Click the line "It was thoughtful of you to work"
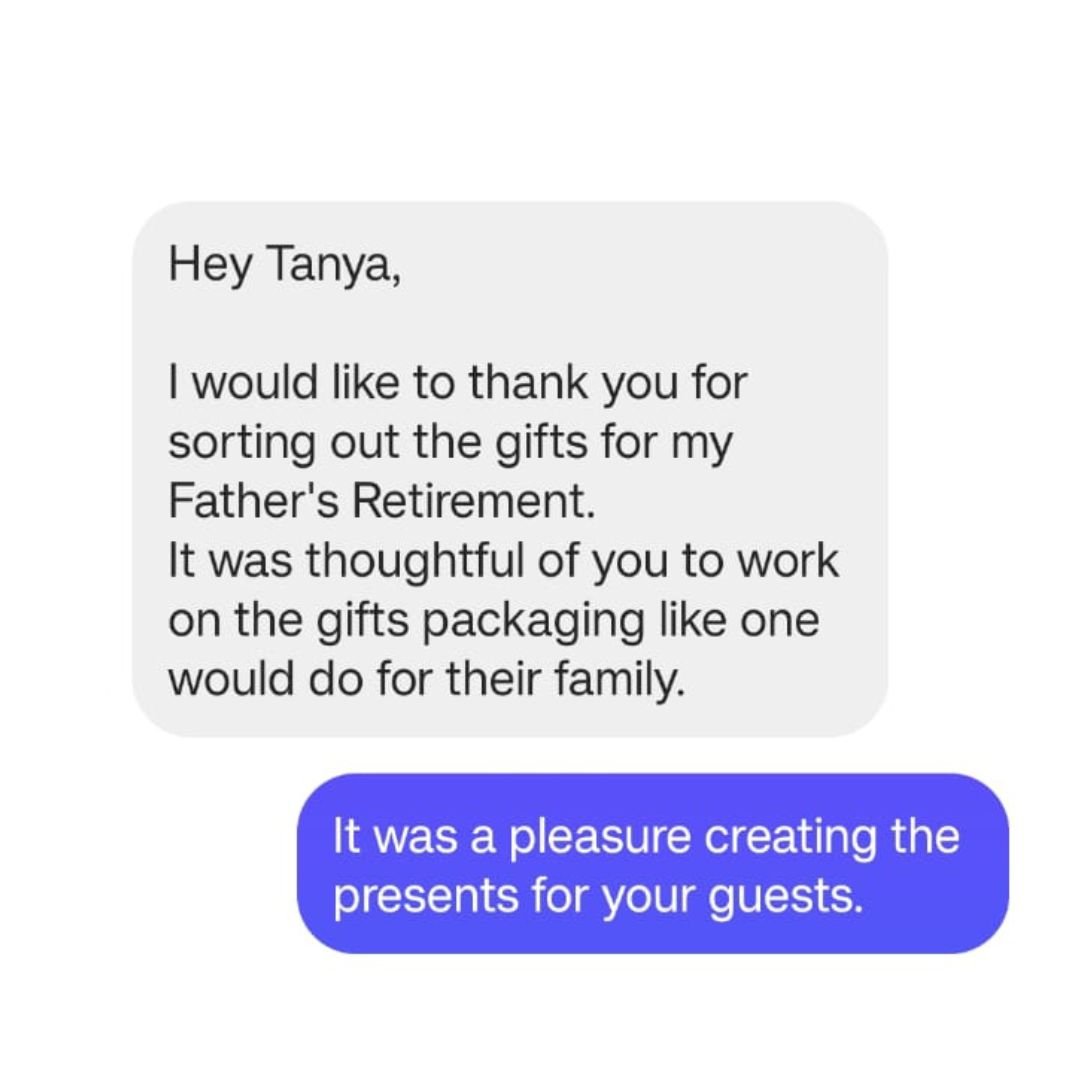This screenshot has height=1080, width=1080. (503, 561)
